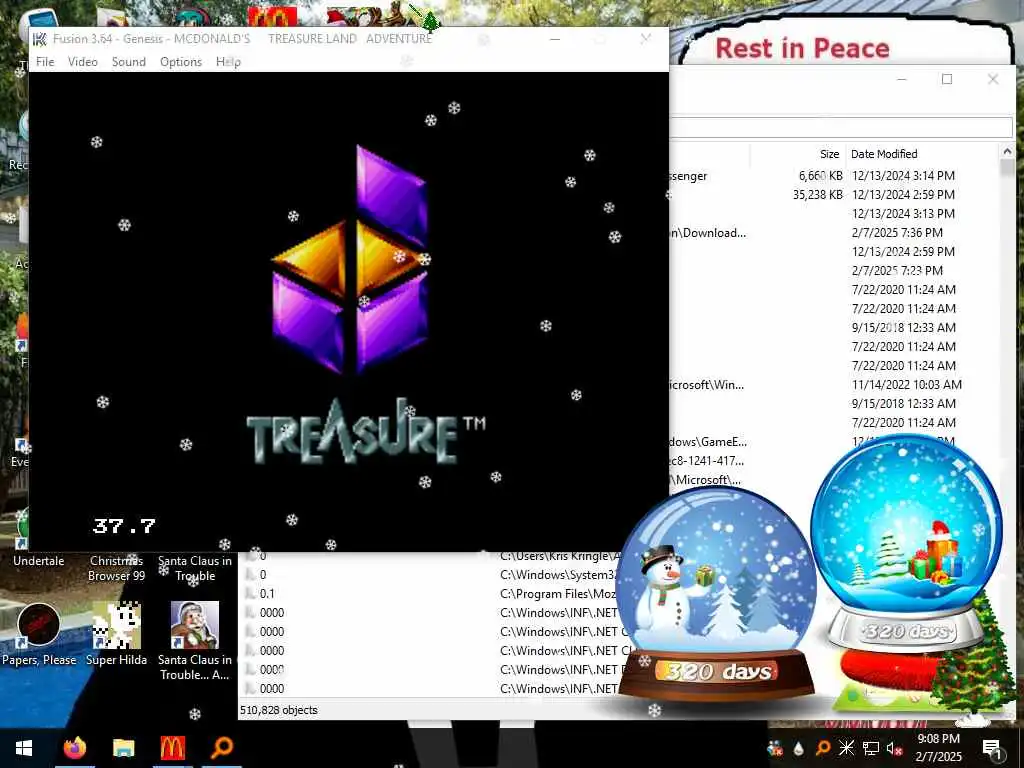Select the Undertale desktop icon label
The image size is (1024, 768).
39,561
